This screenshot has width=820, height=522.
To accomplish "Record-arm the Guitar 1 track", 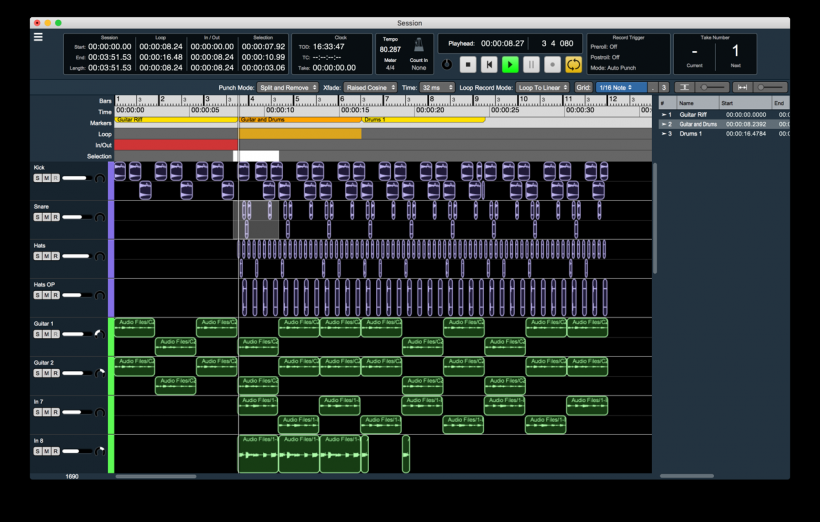I will pos(55,334).
